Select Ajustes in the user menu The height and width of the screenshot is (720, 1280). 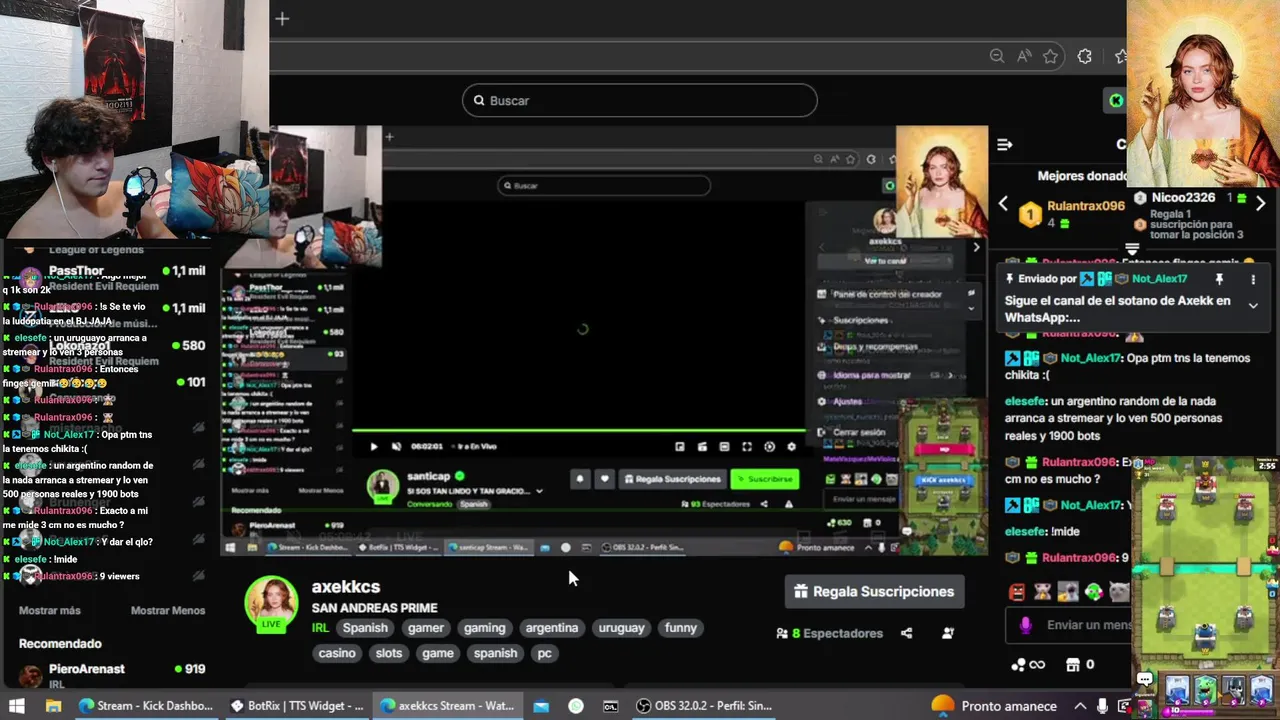click(847, 401)
